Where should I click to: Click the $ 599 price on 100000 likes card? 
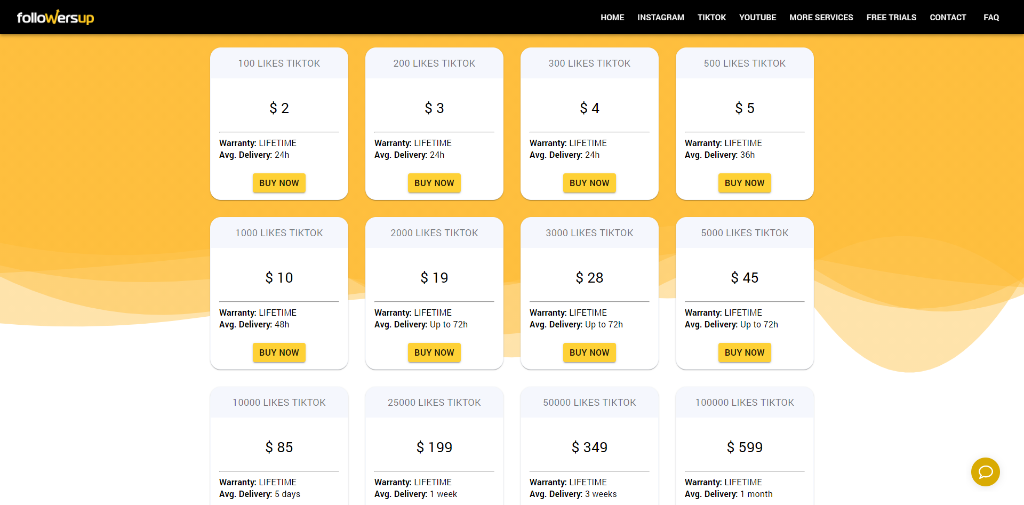[x=744, y=447]
